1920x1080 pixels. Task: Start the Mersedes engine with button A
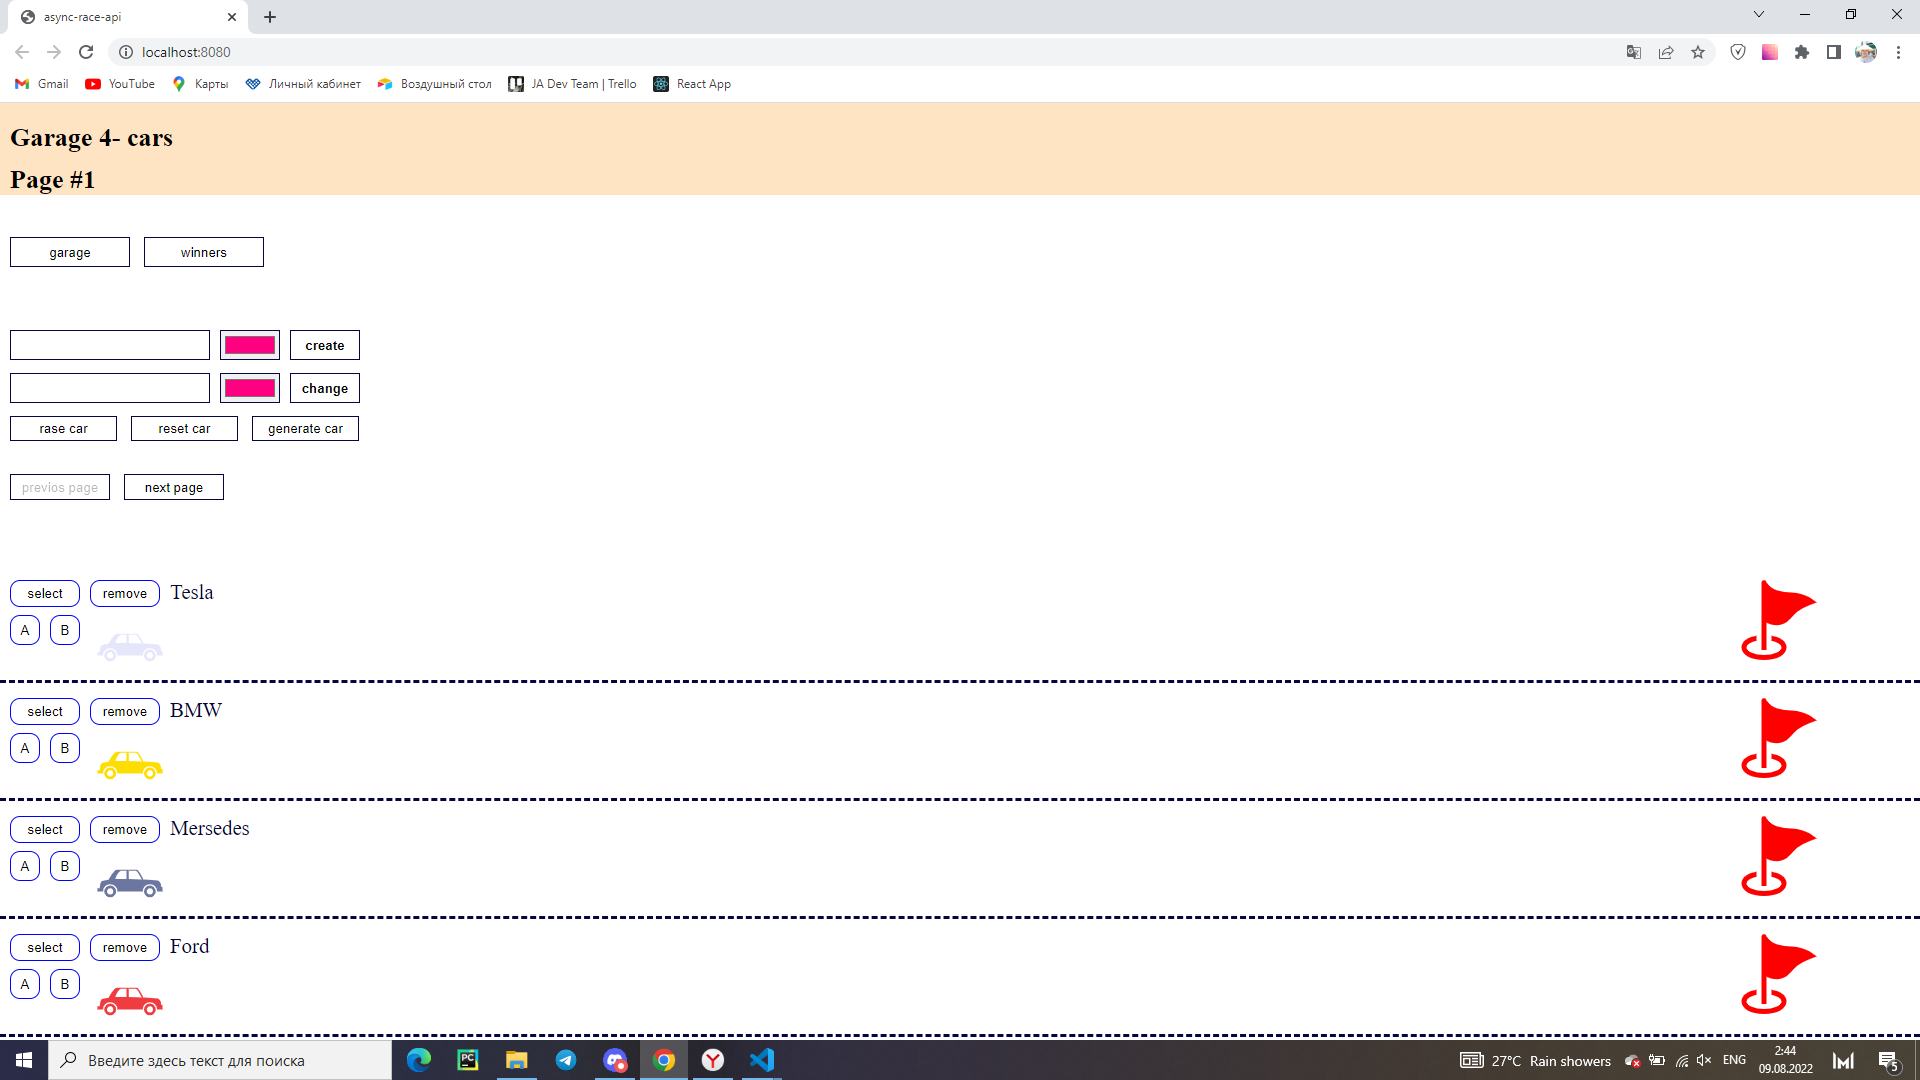[25, 866]
